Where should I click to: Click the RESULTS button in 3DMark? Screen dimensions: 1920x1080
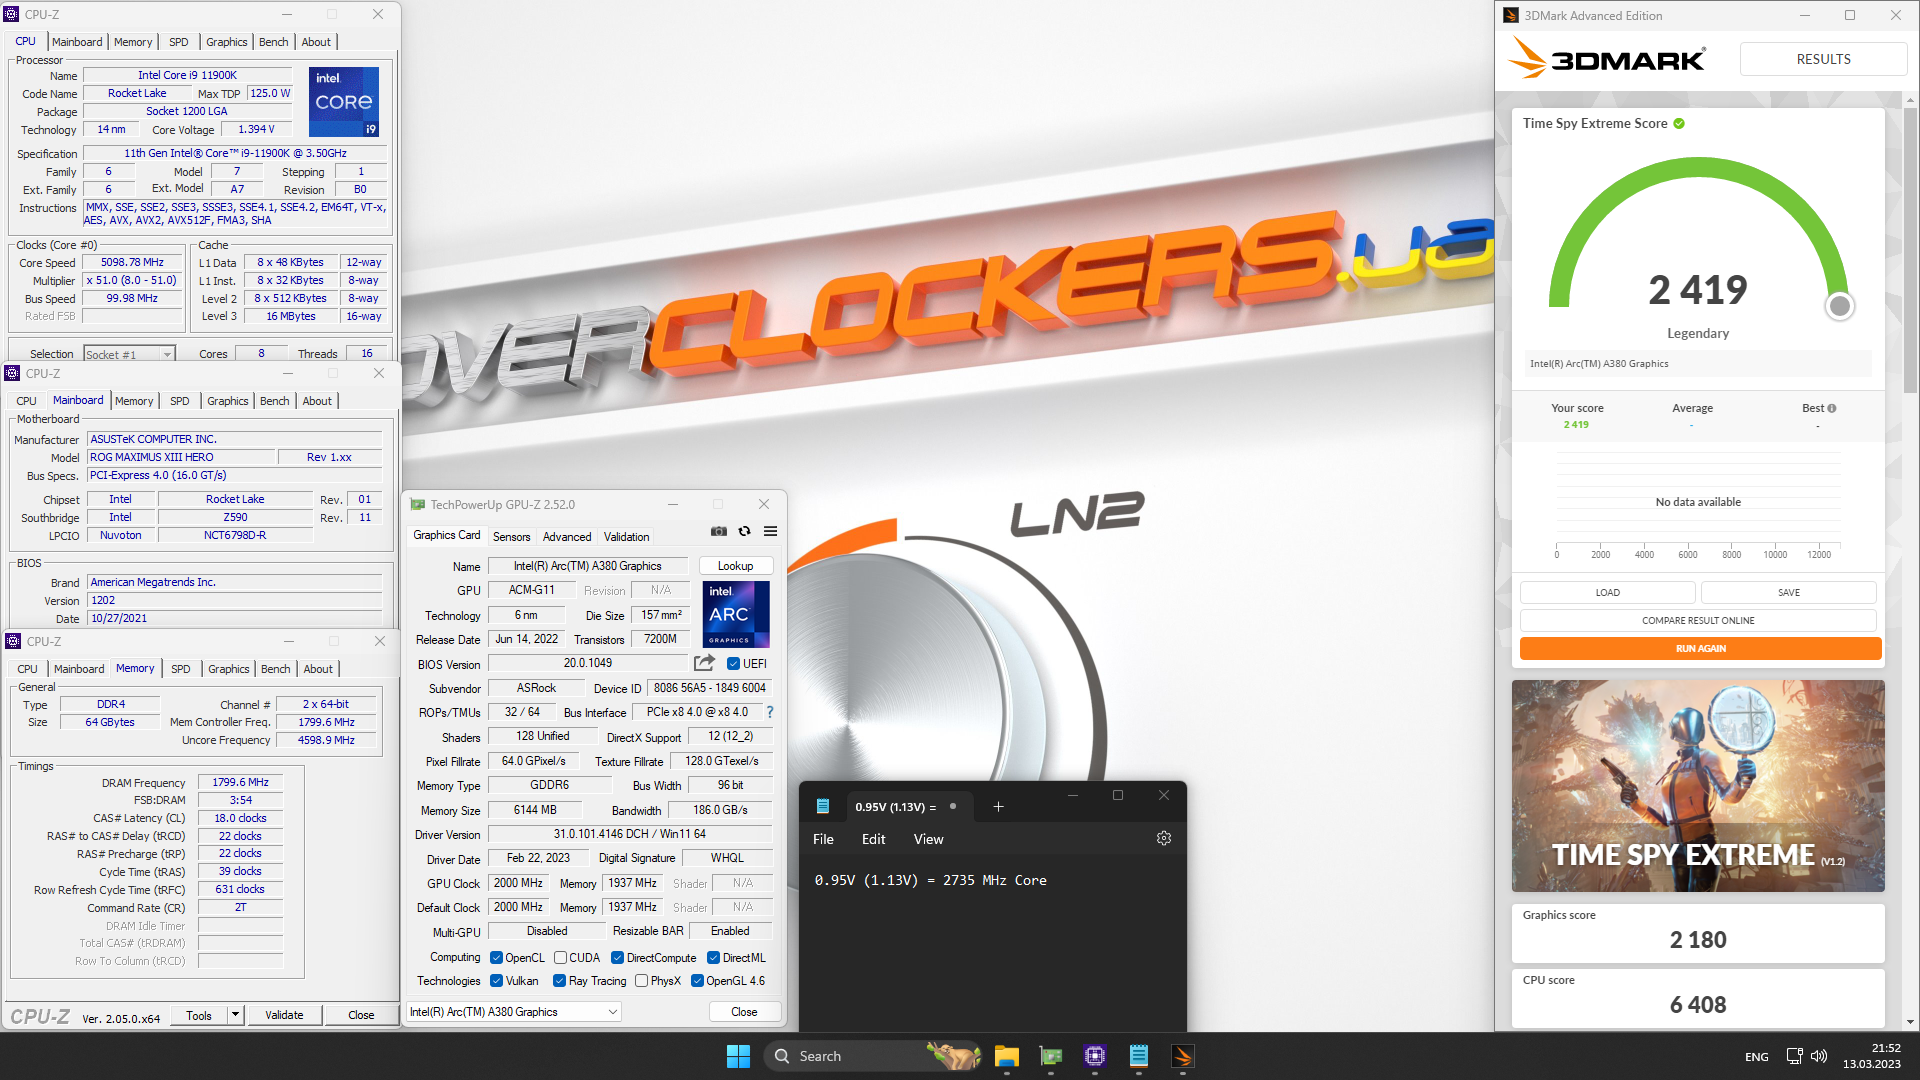(x=1823, y=59)
